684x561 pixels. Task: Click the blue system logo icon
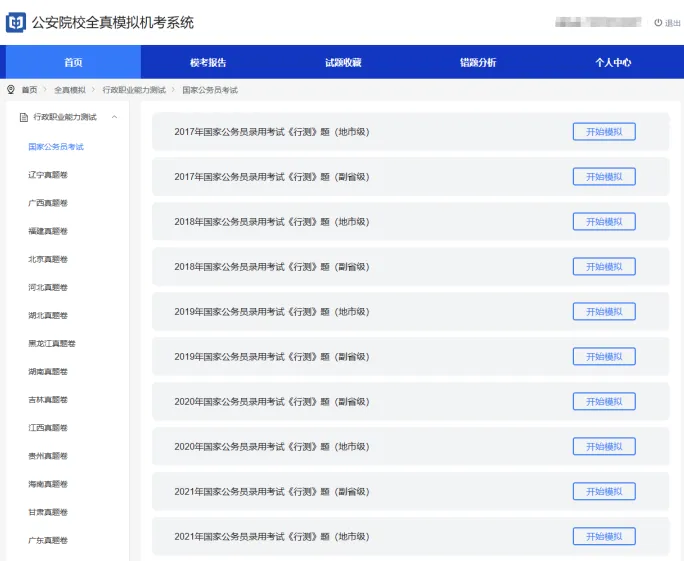(x=16, y=22)
